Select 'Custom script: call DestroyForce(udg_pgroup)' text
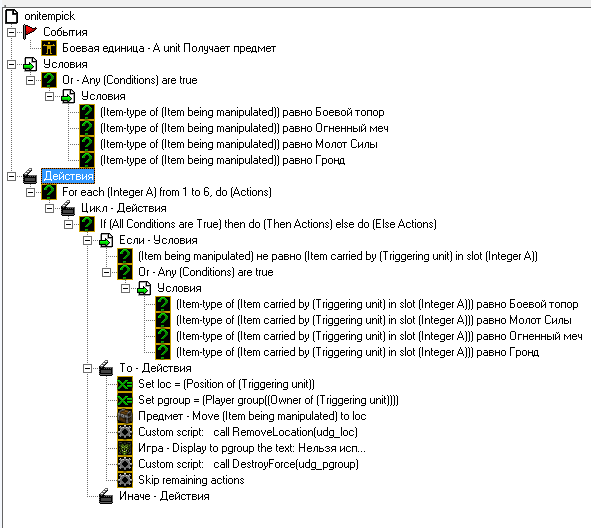The image size is (591, 528). point(248,464)
